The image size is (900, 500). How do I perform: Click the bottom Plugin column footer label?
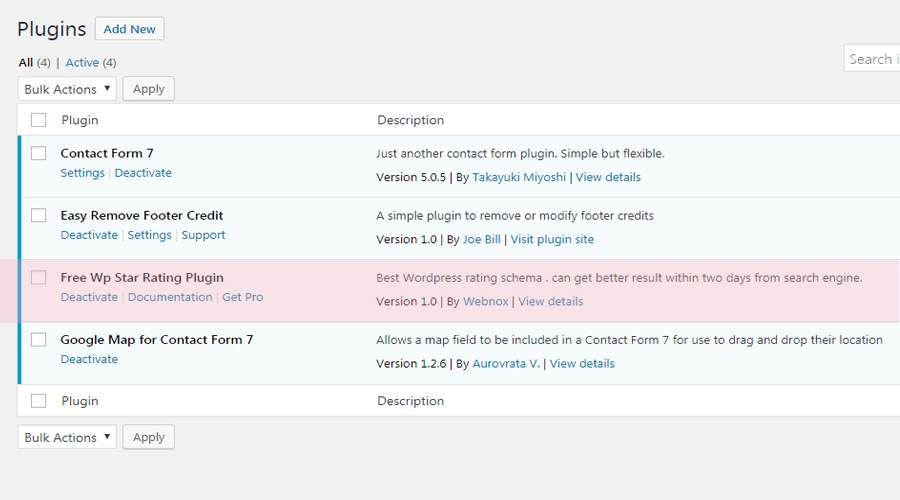click(80, 401)
